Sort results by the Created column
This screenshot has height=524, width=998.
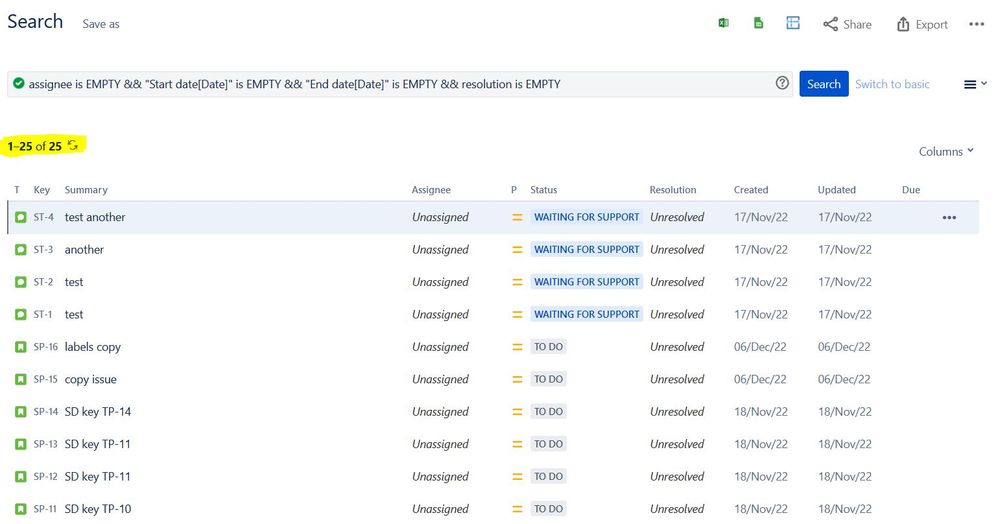point(751,190)
